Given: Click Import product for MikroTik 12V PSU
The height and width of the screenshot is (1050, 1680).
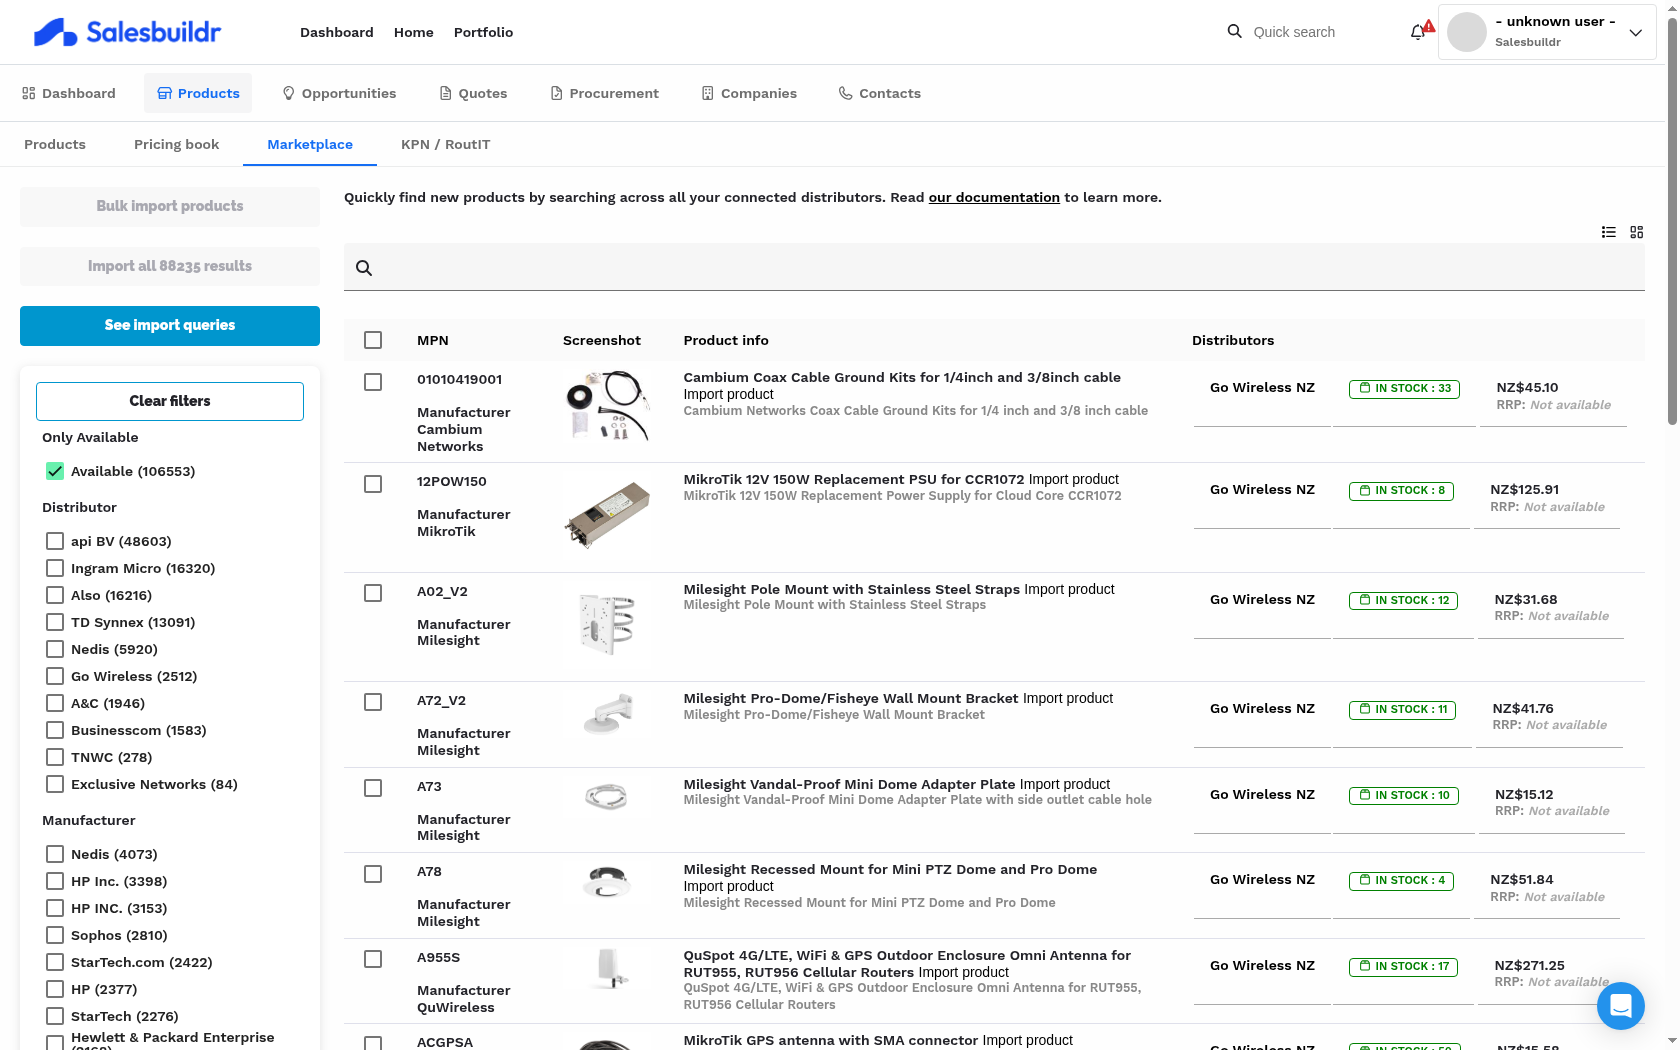Looking at the screenshot, I should click(1074, 479).
